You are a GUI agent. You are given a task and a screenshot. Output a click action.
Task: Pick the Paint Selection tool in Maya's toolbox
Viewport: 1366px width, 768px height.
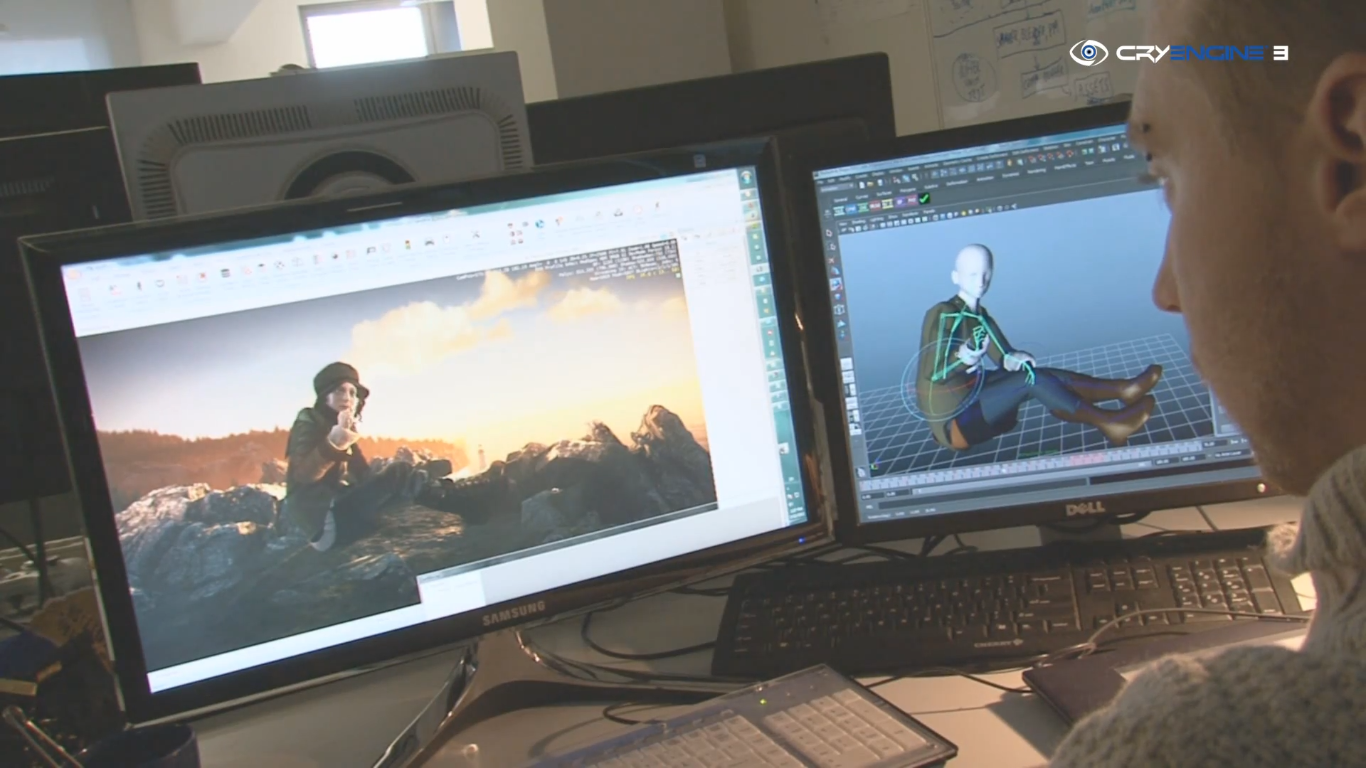tap(832, 260)
